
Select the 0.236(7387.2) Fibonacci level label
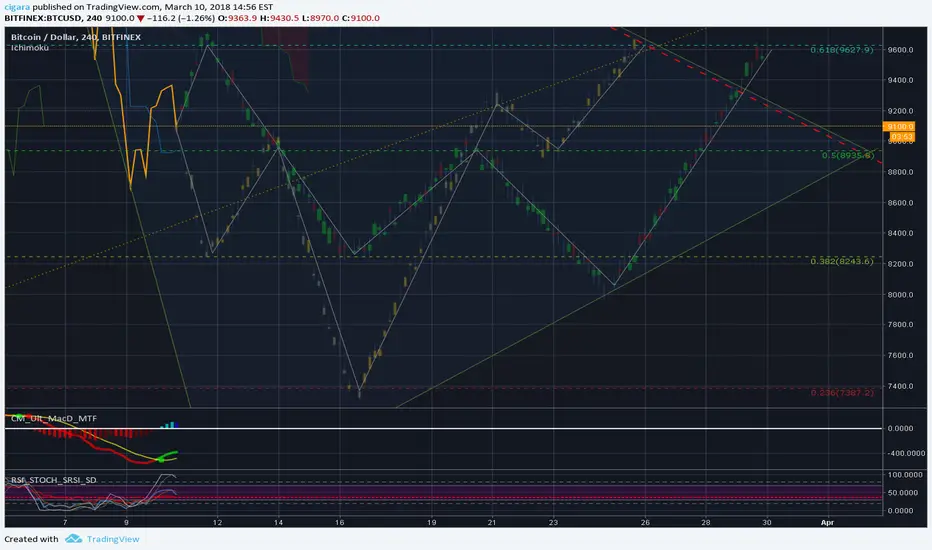click(x=842, y=392)
